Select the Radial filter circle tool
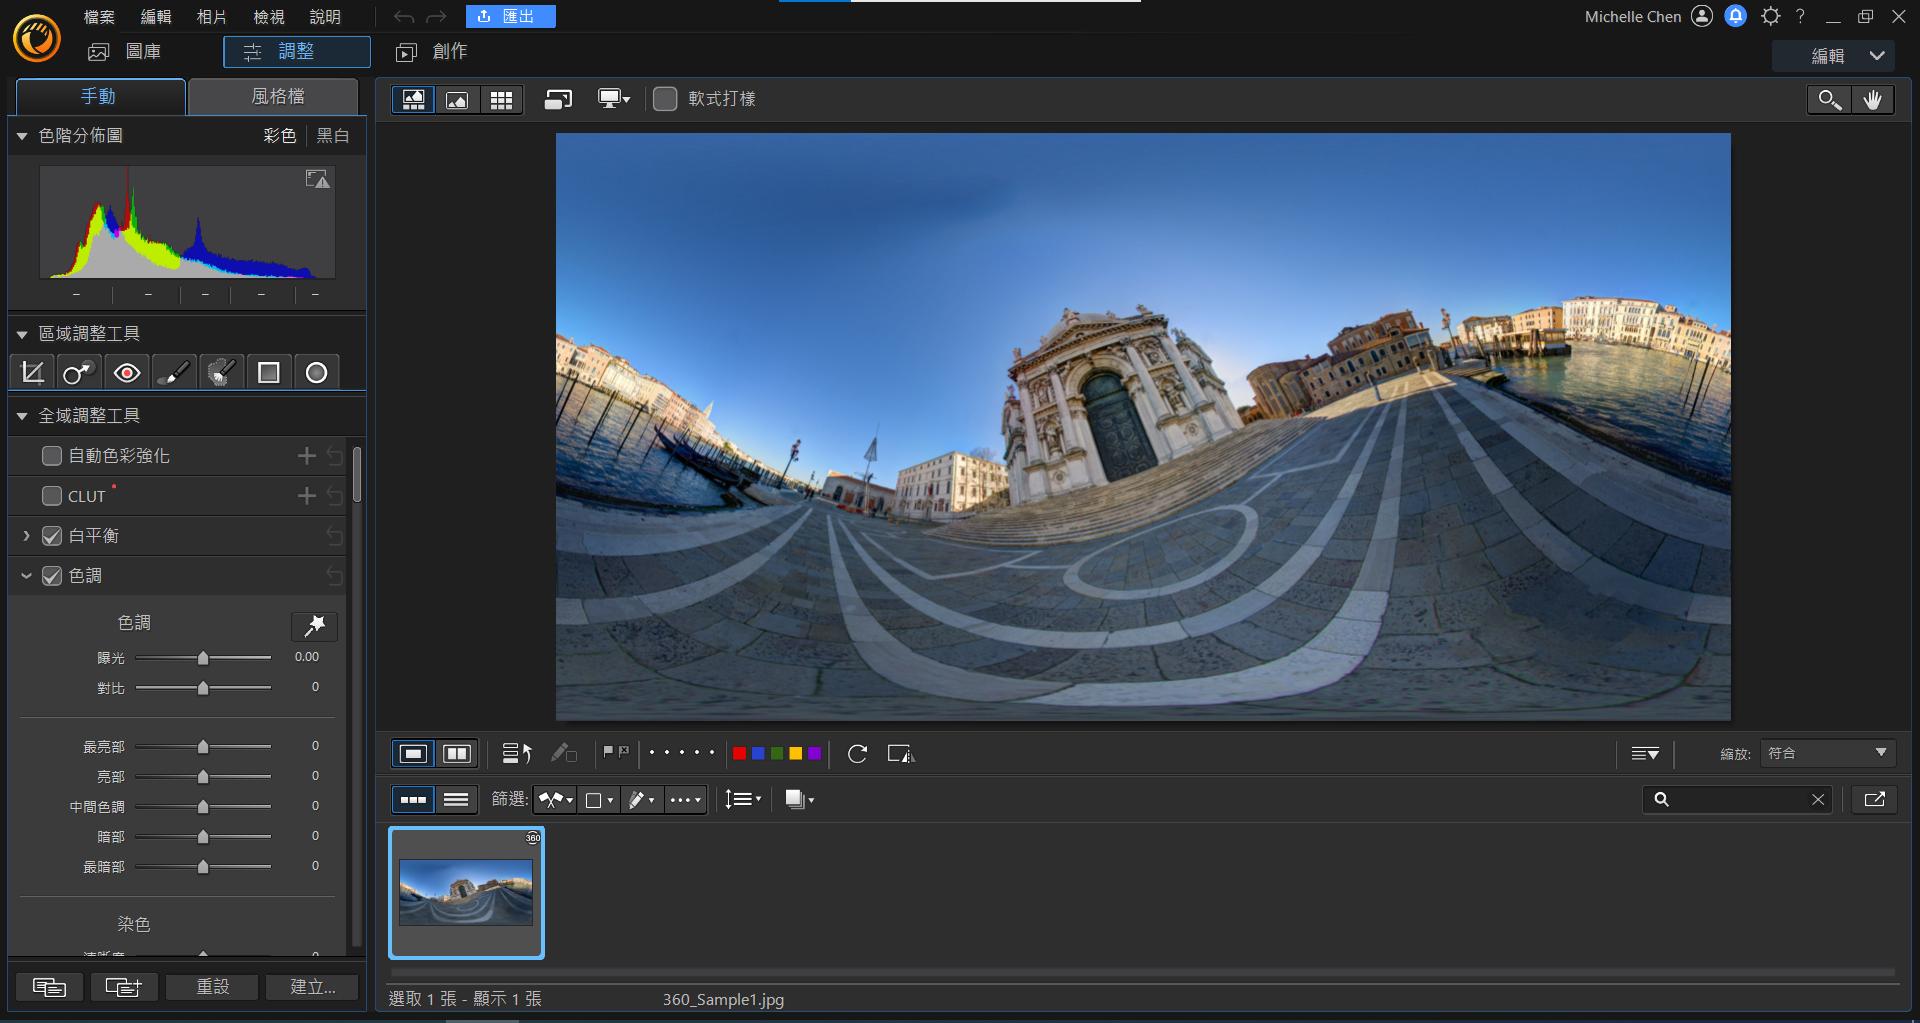The image size is (1920, 1023). point(316,373)
